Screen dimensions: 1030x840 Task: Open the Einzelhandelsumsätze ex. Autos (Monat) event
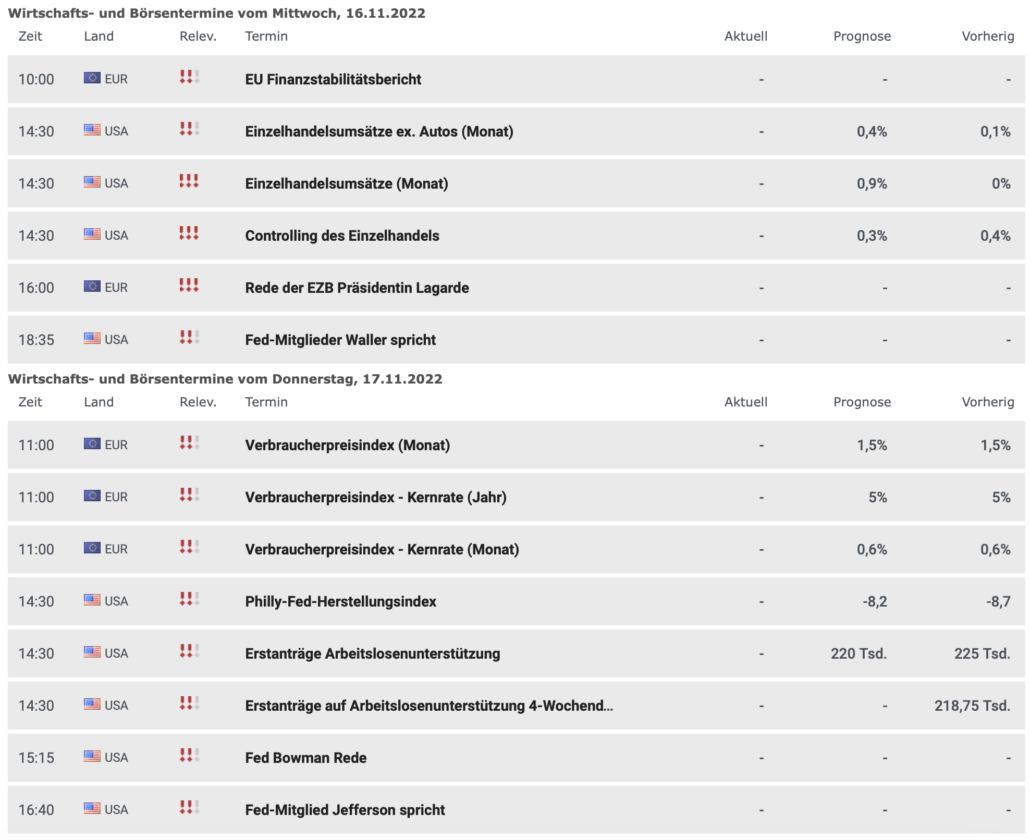379,131
